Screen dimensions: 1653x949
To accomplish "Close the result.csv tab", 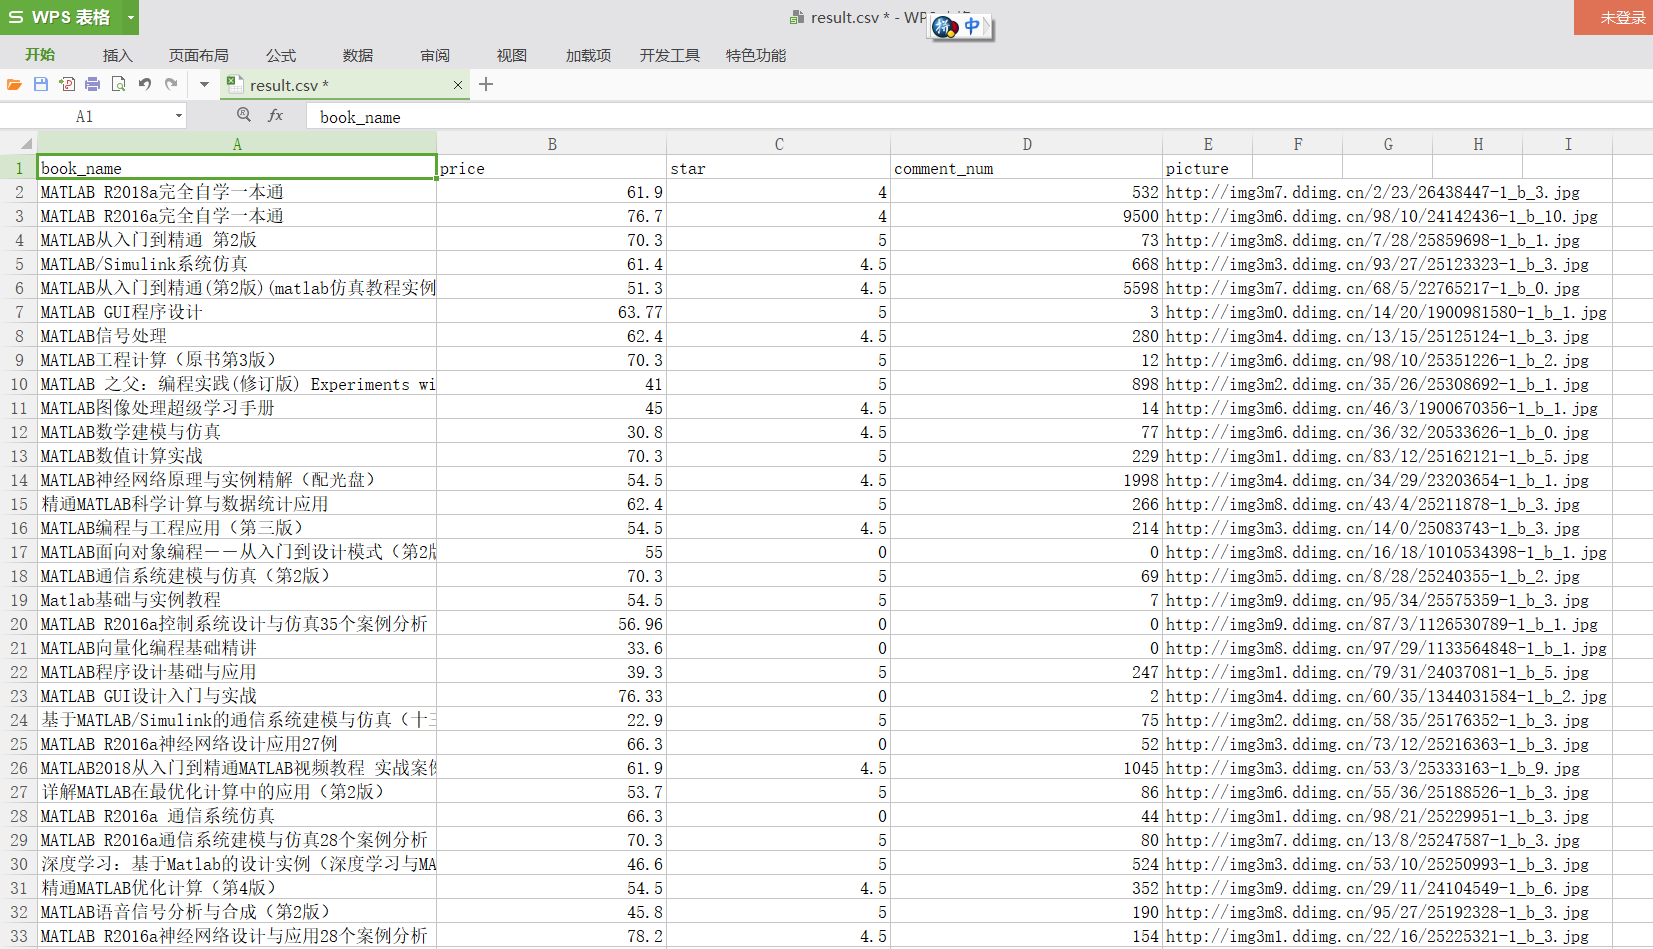I will click(458, 85).
